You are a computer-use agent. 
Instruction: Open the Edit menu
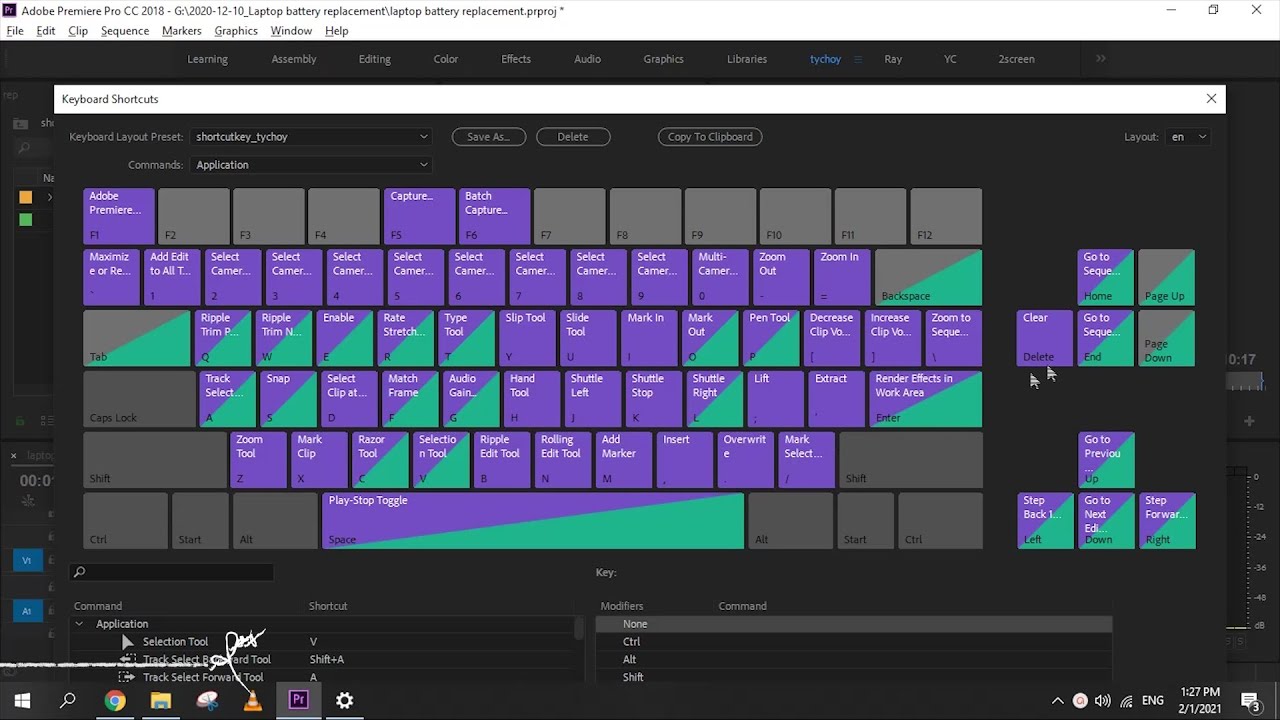(46, 31)
